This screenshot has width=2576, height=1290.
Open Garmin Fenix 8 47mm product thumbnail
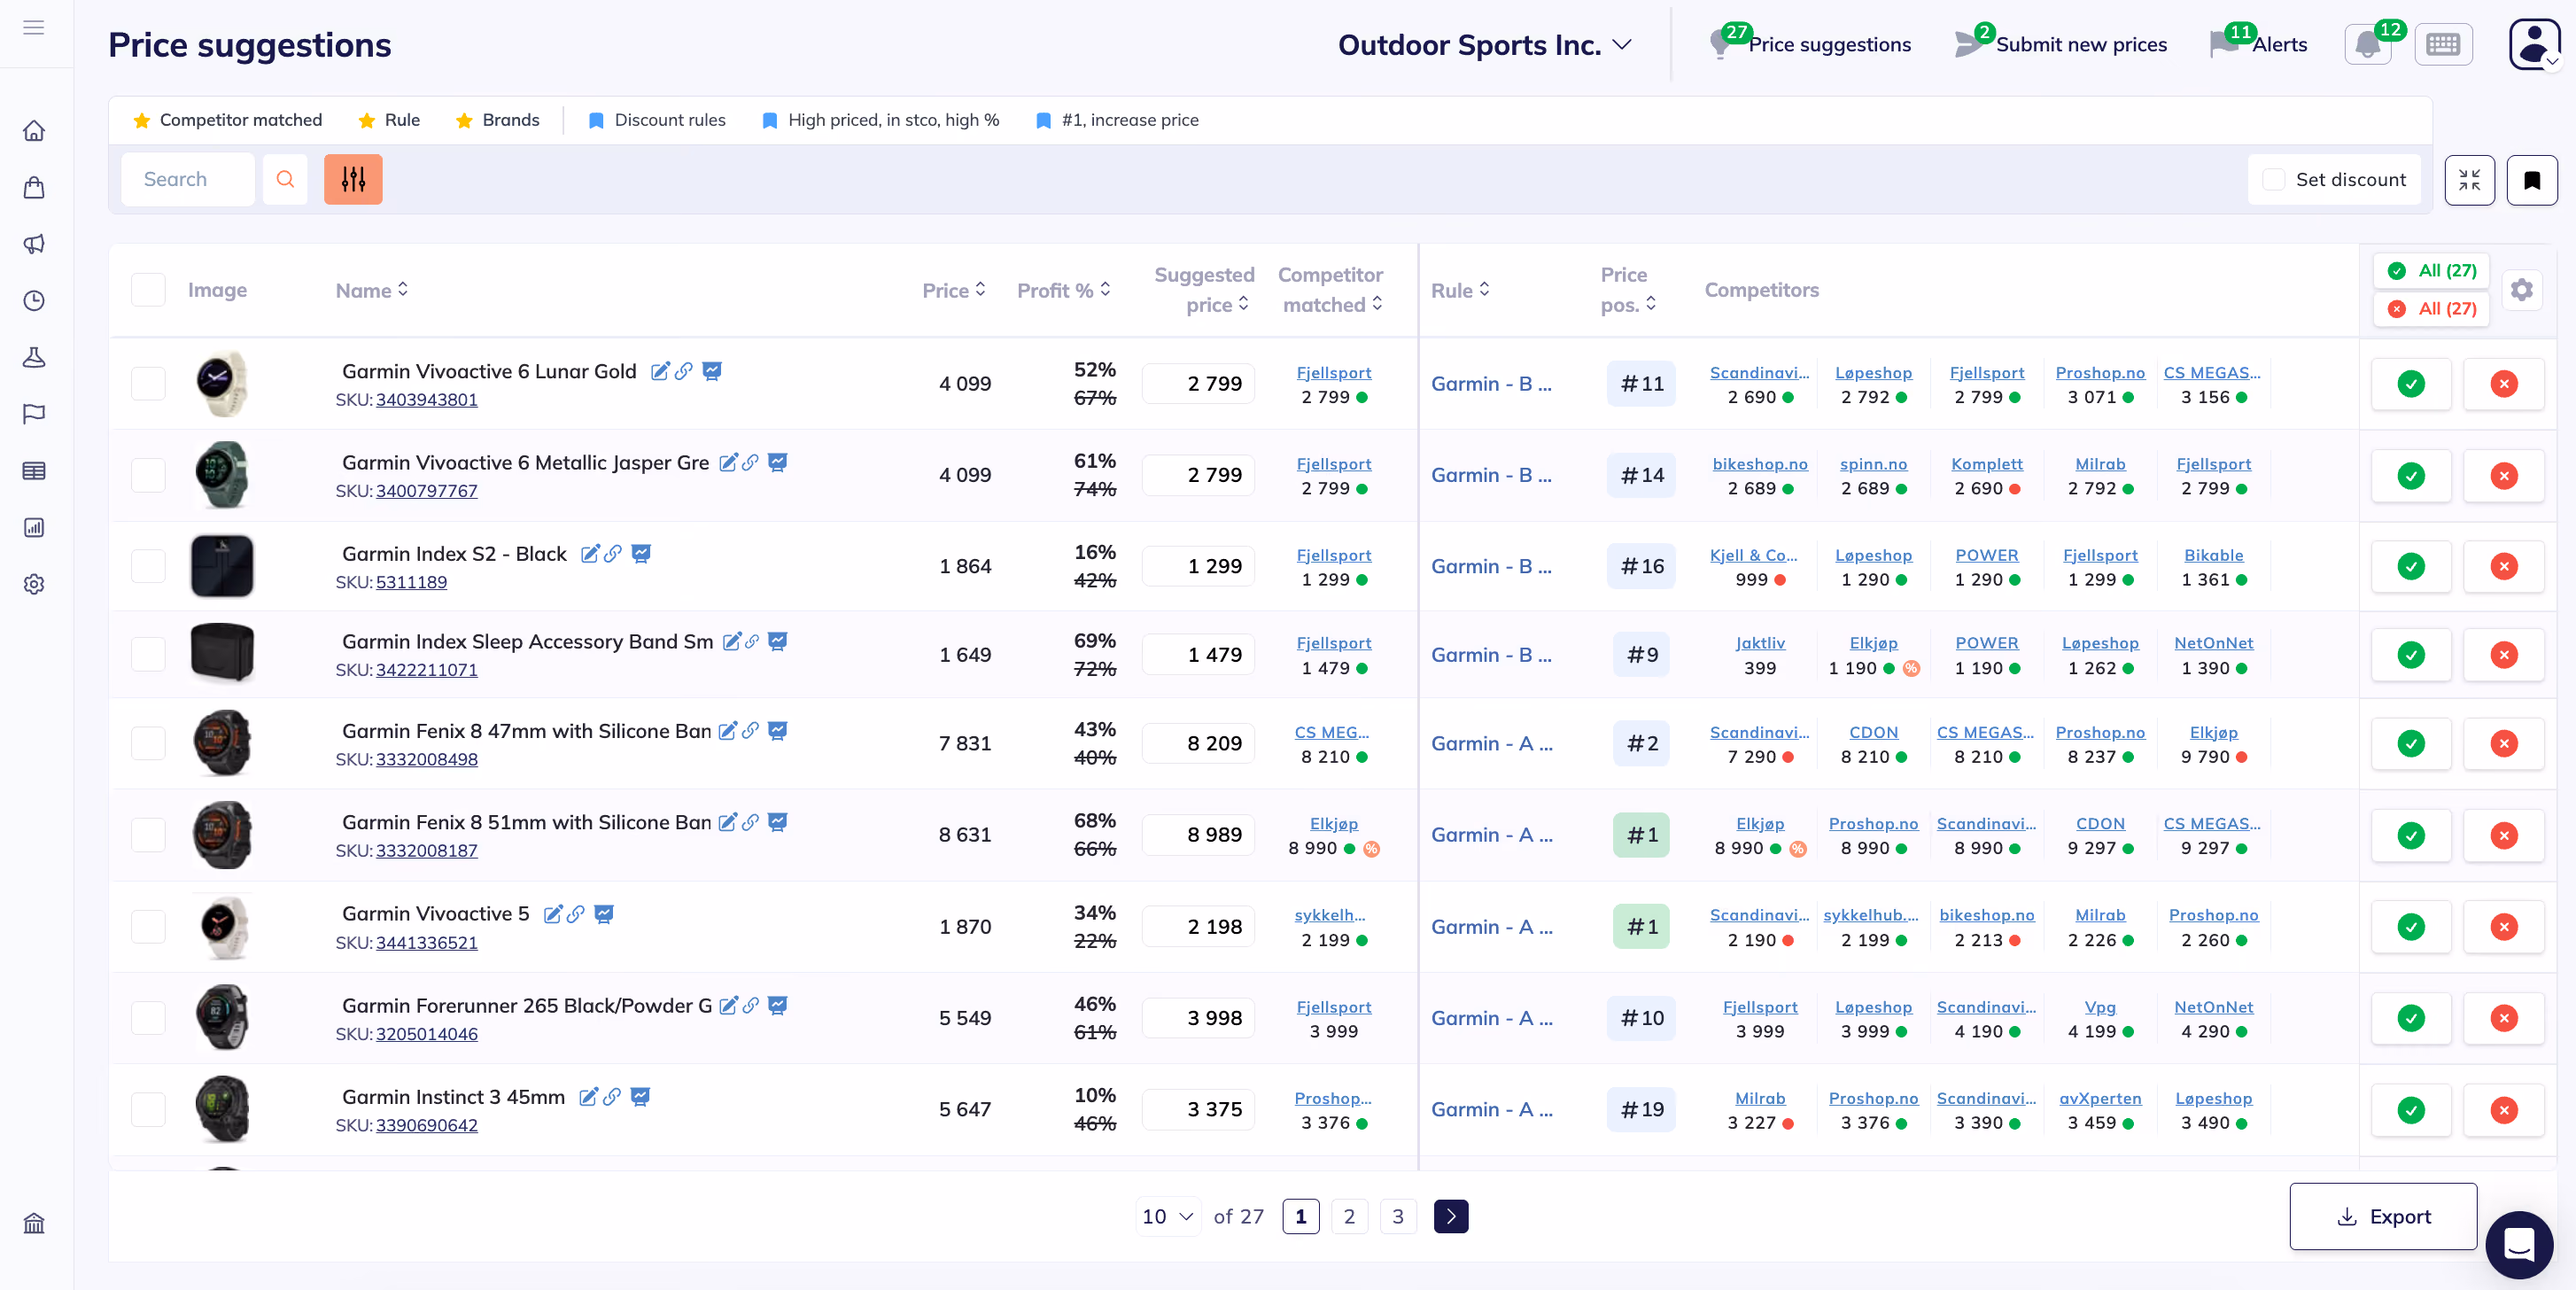[x=222, y=743]
